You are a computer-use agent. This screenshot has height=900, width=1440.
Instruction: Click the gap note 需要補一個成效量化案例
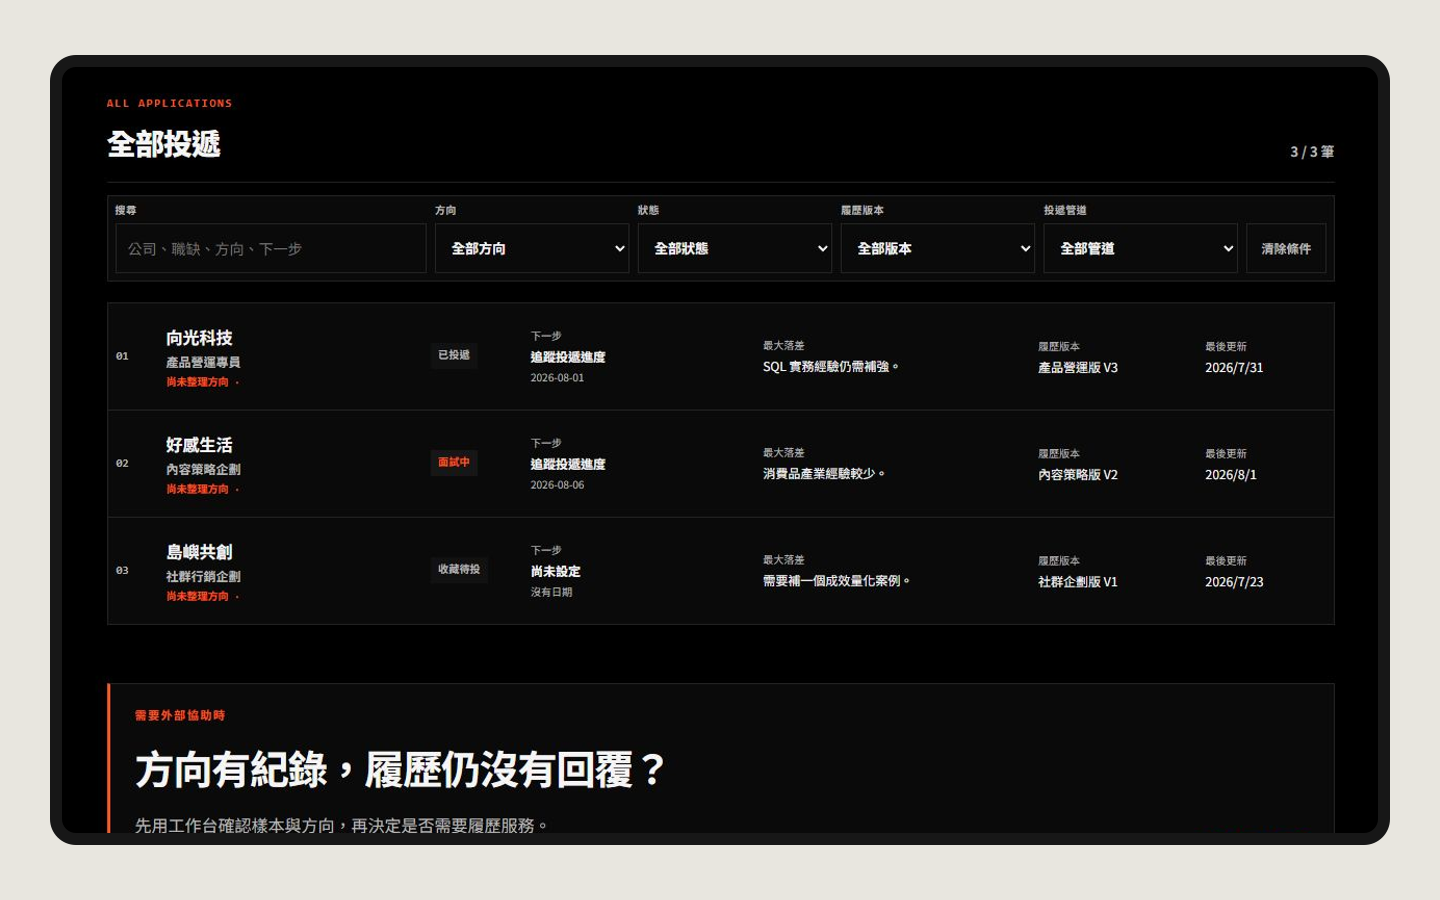click(x=836, y=581)
